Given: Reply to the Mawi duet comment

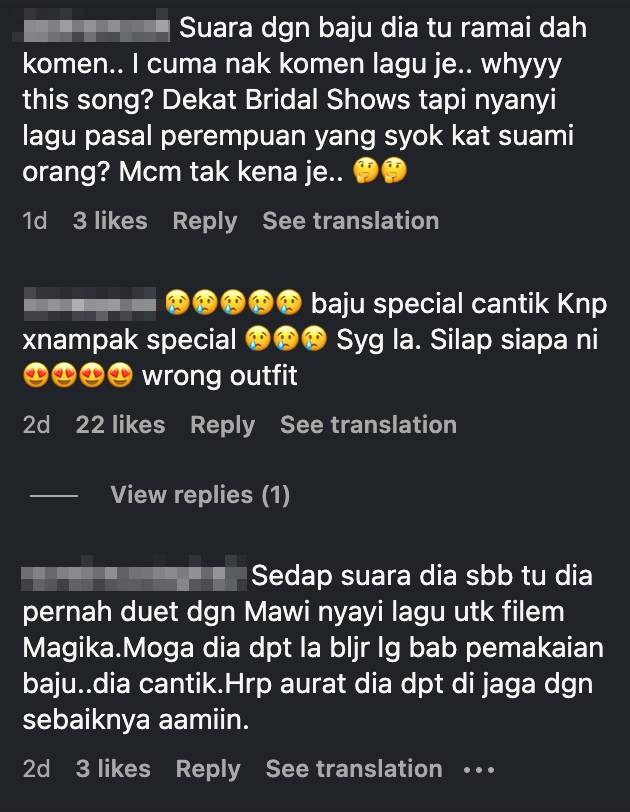Looking at the screenshot, I should [208, 769].
